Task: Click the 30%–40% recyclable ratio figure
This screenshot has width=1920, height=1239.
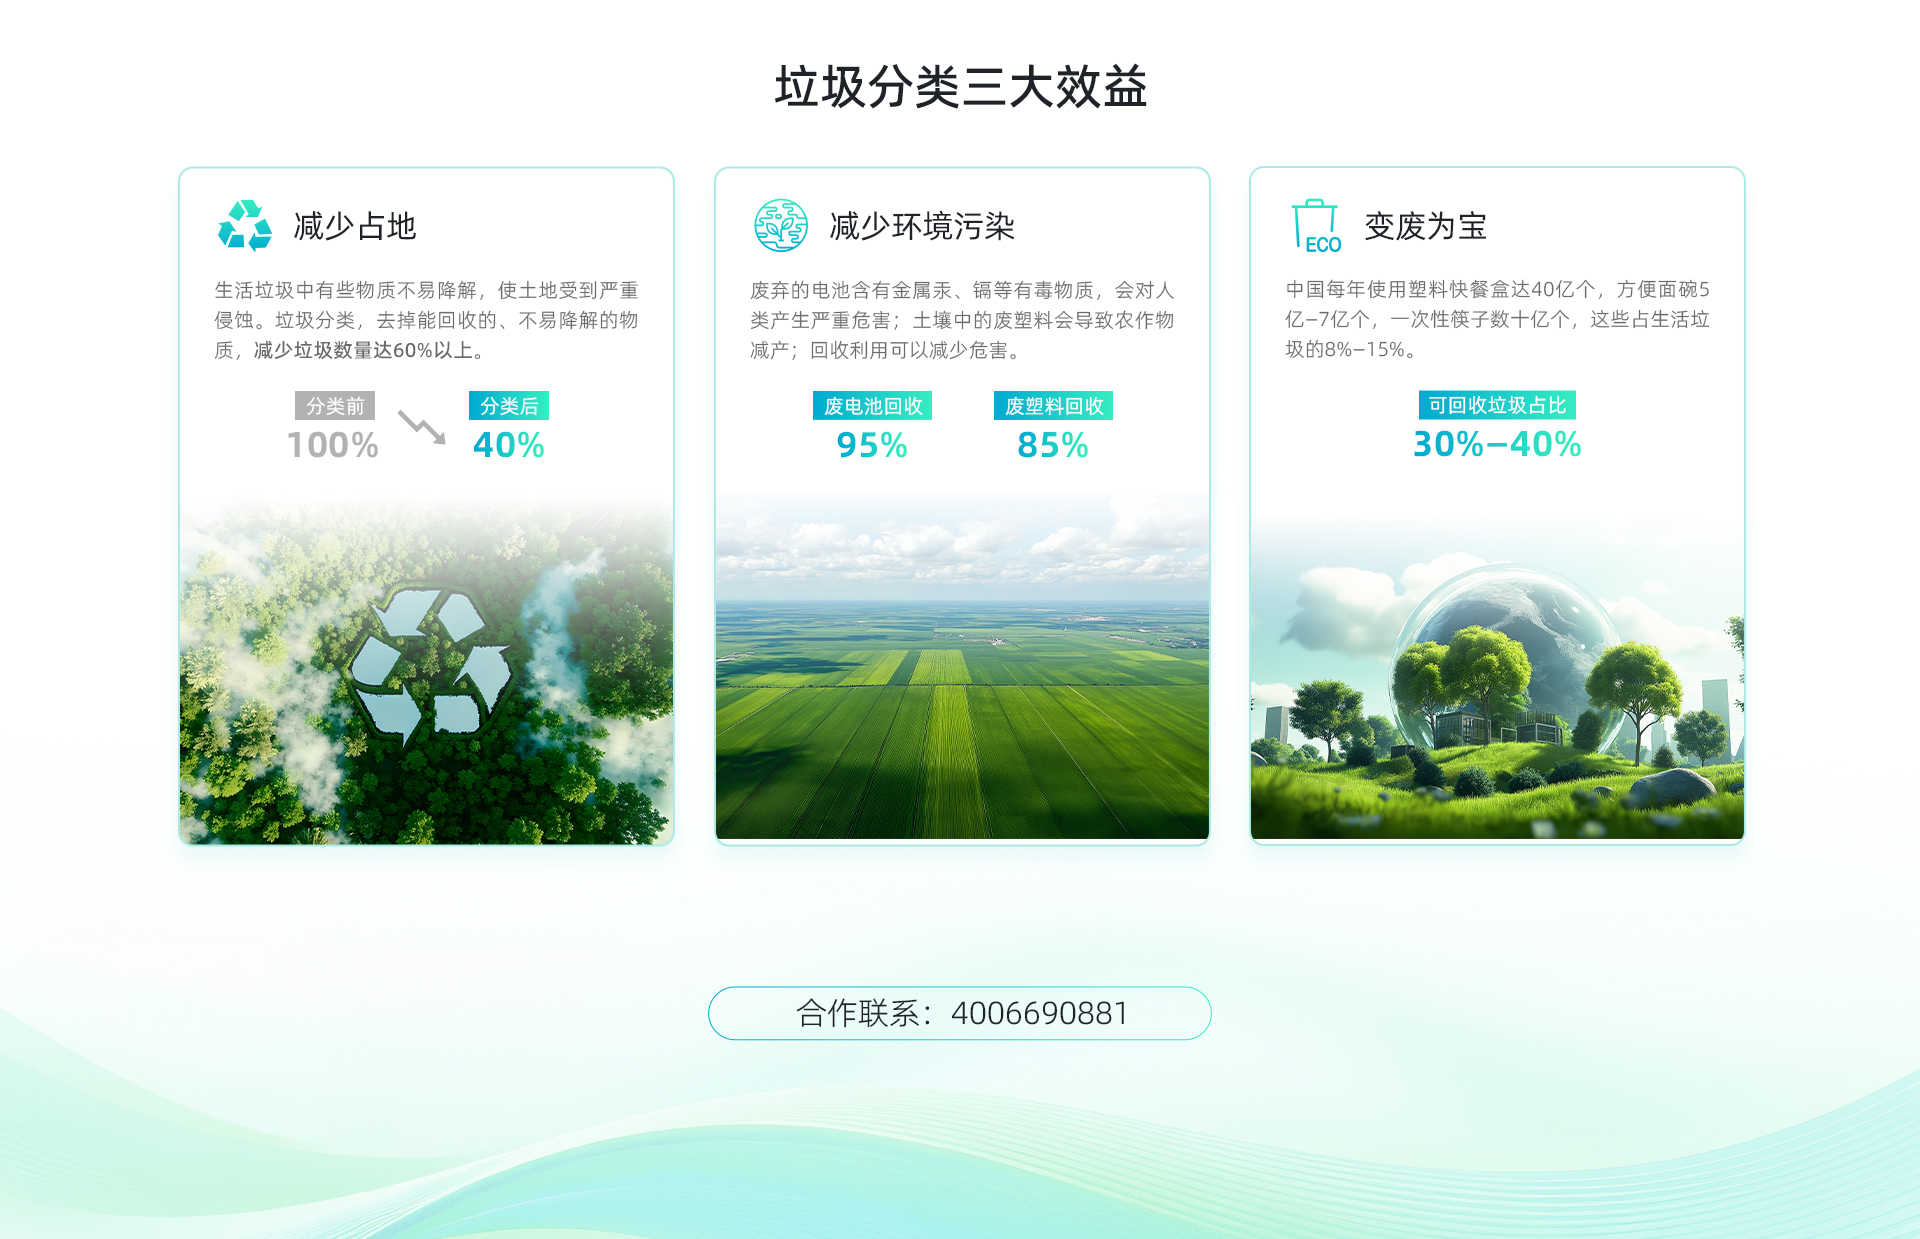Action: (1497, 444)
